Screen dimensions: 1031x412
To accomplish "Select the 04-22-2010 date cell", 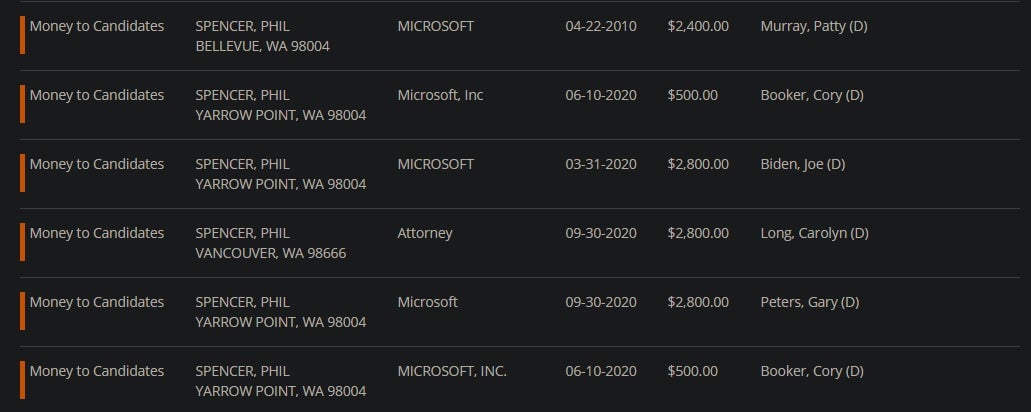I will pos(600,26).
